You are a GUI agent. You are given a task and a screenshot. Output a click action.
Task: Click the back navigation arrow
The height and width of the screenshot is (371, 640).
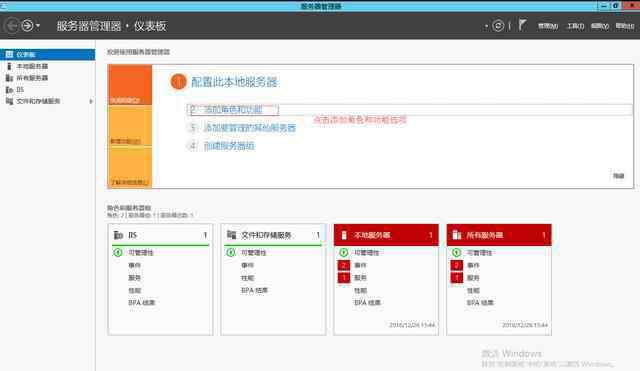[12, 26]
